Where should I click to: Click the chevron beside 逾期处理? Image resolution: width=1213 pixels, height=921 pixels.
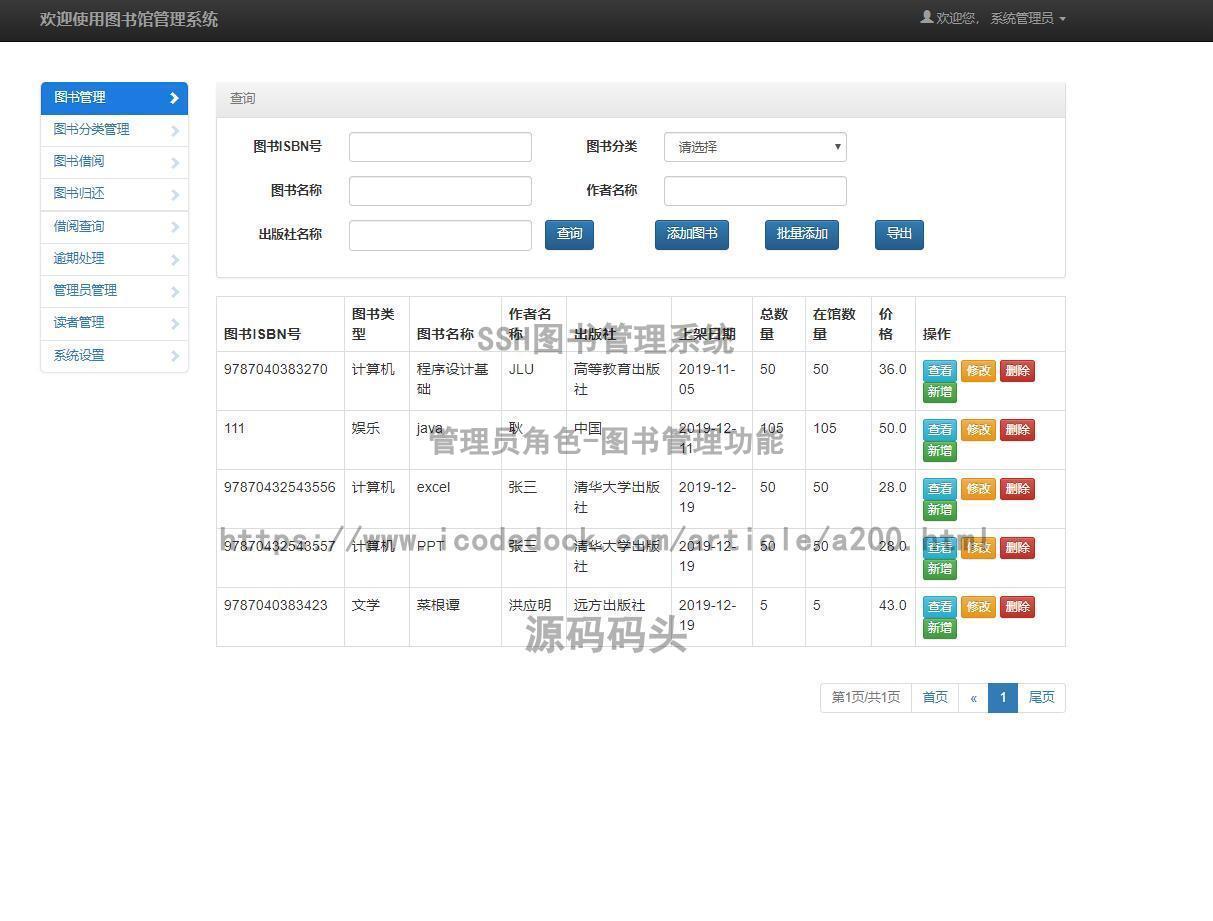tap(175, 258)
